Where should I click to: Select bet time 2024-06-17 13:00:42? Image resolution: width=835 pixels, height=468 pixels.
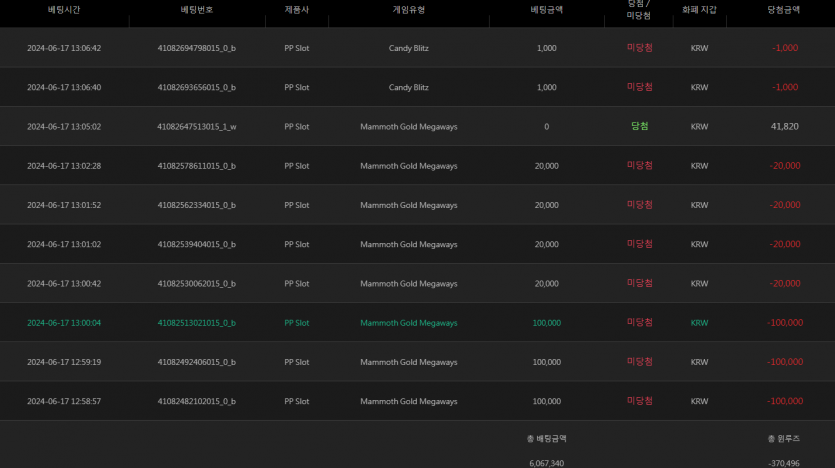pos(64,284)
